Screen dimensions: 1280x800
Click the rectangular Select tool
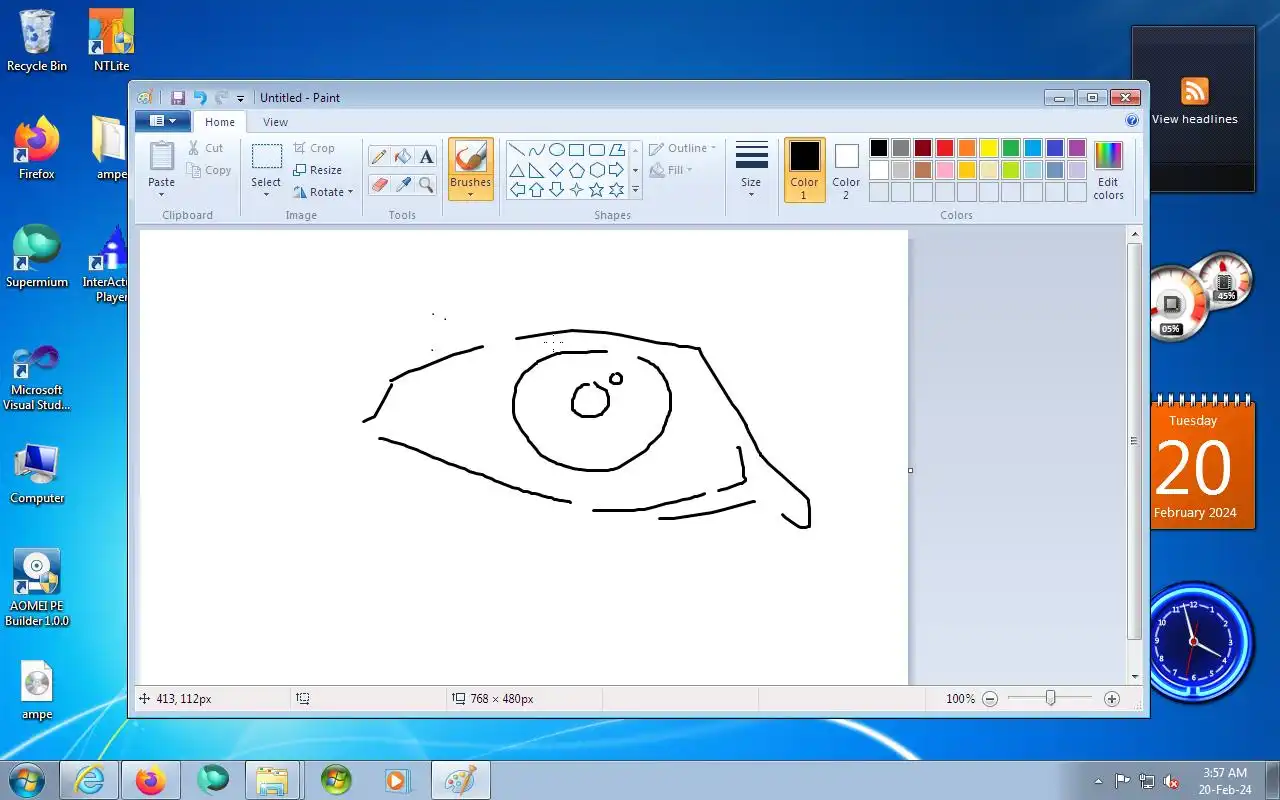click(267, 156)
